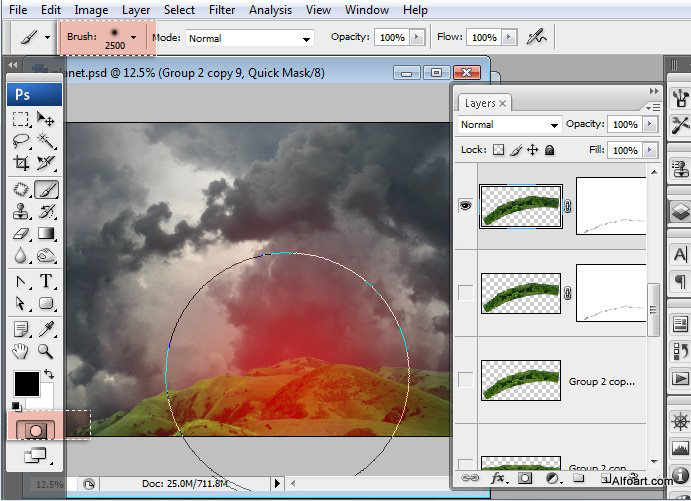Open the Filter menu

pyautogui.click(x=222, y=10)
